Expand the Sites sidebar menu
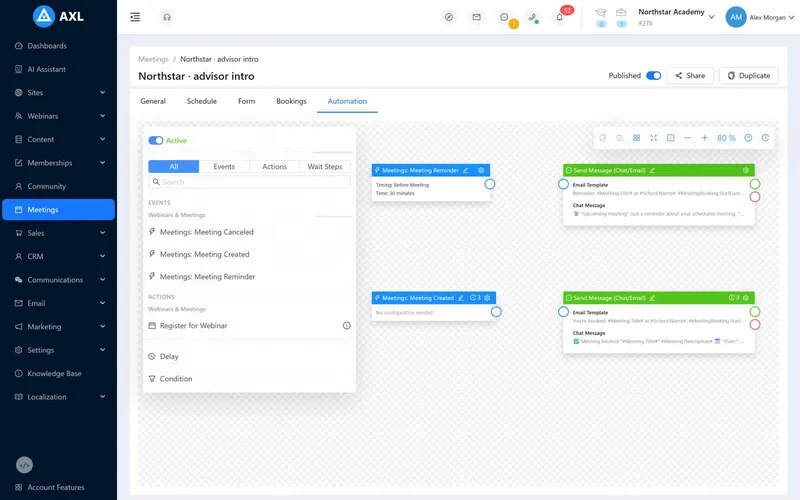 (59, 92)
